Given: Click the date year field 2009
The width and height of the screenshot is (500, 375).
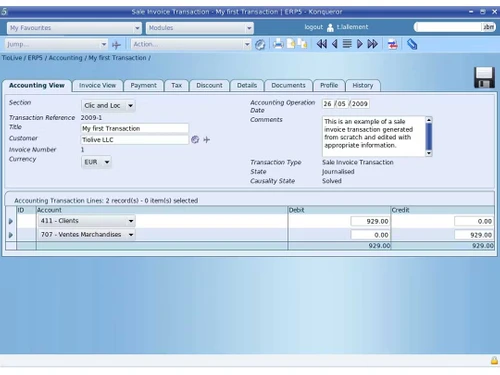Looking at the screenshot, I should coord(360,104).
